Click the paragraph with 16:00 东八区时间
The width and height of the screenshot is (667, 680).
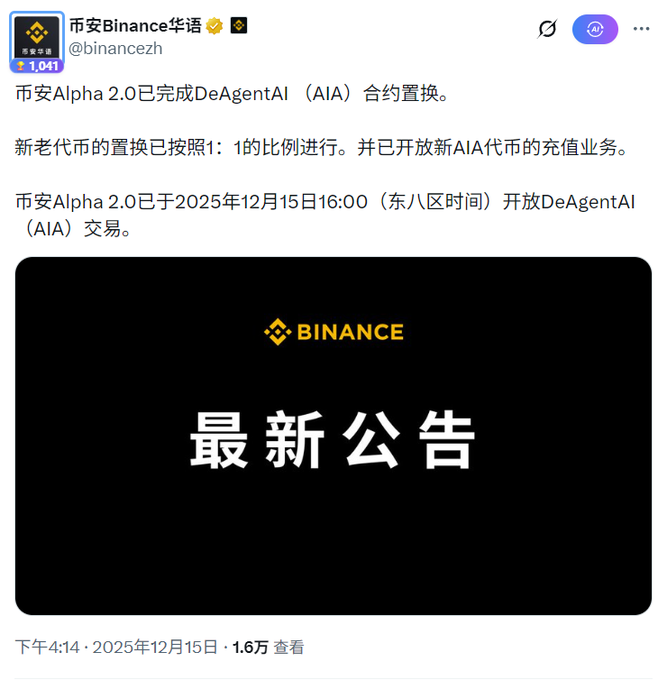coord(325,215)
